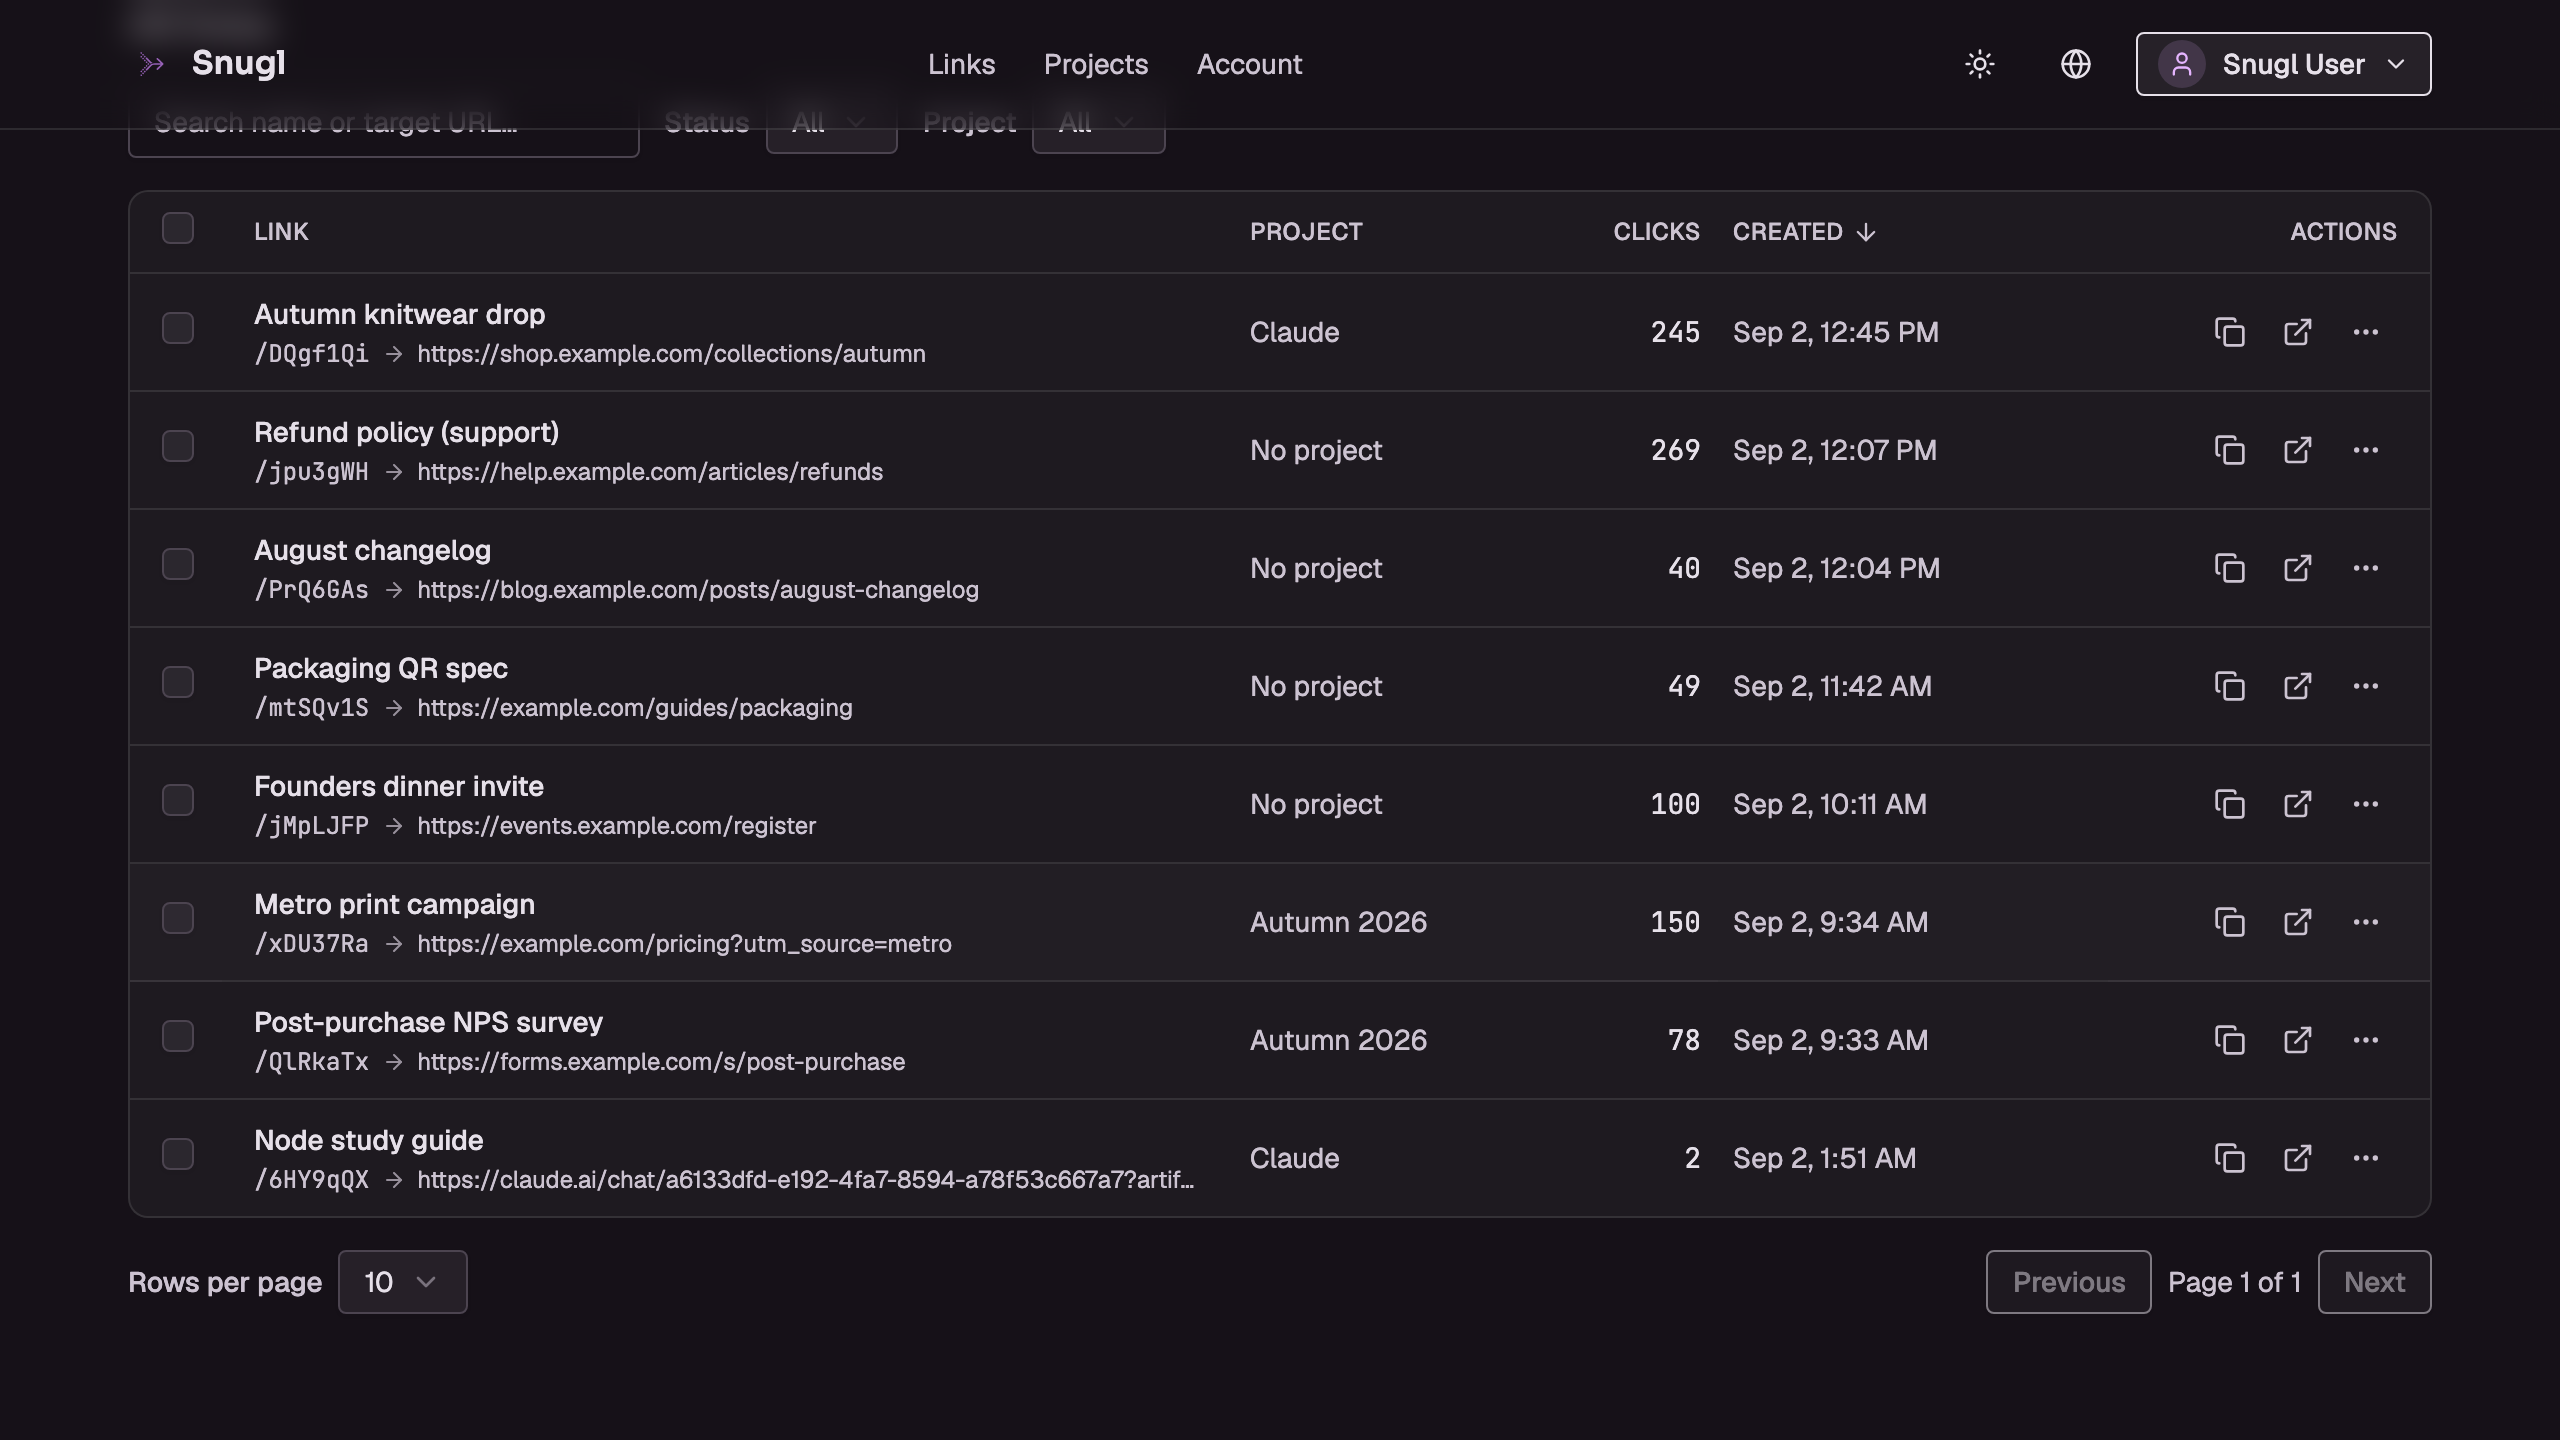Open Post-purchase NPS survey link externally
The height and width of the screenshot is (1440, 2560).
2298,1040
